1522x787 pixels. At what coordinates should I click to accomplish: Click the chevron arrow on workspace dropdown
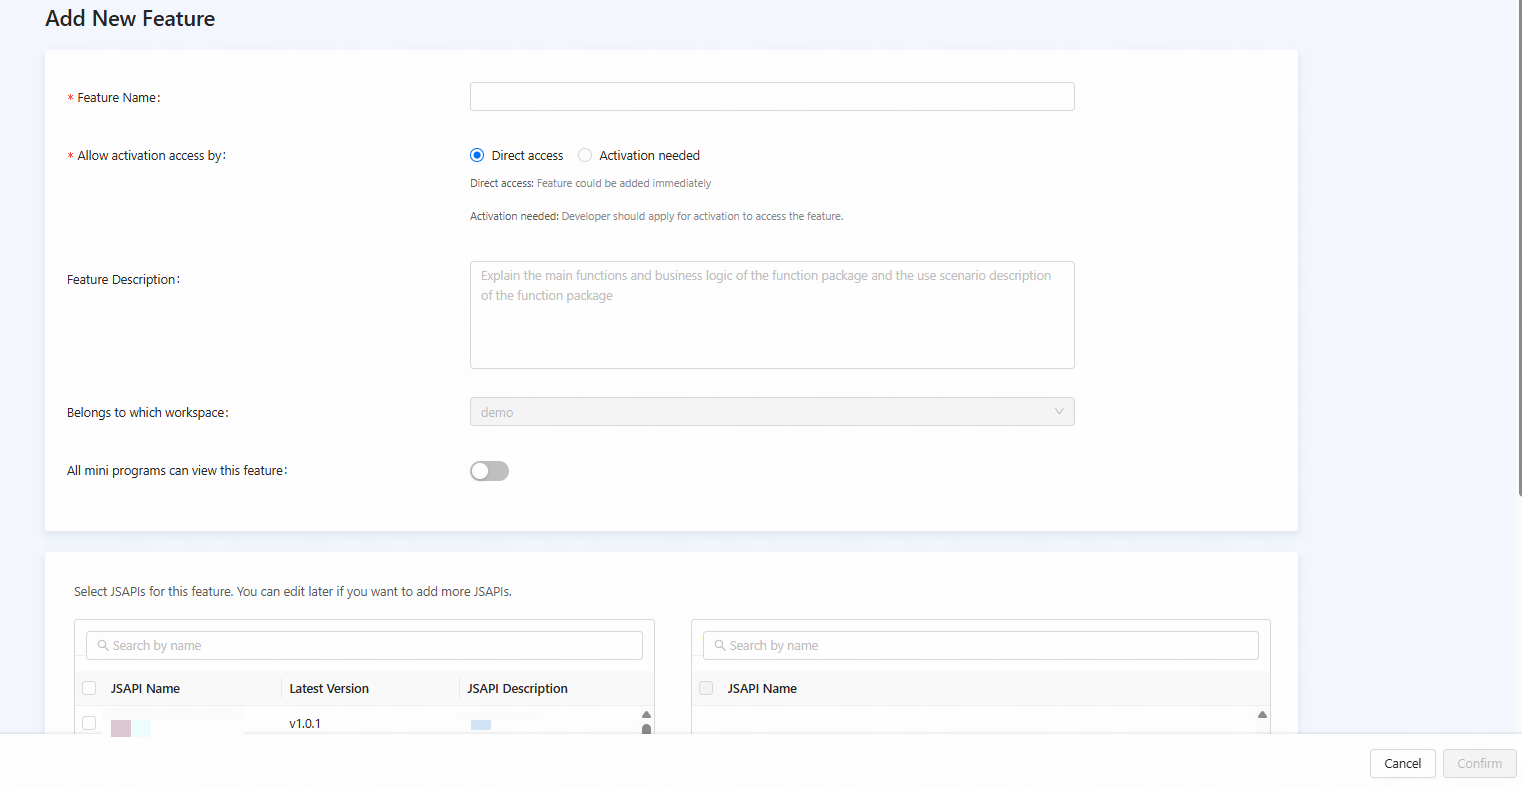point(1059,412)
